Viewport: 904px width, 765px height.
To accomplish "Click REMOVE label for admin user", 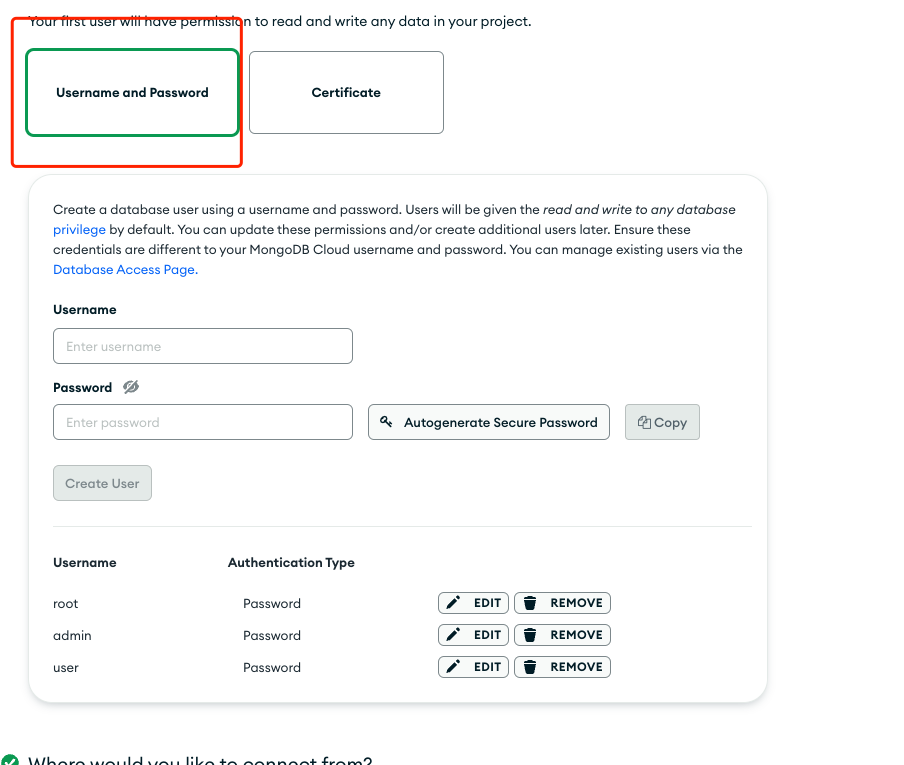I will pos(576,635).
